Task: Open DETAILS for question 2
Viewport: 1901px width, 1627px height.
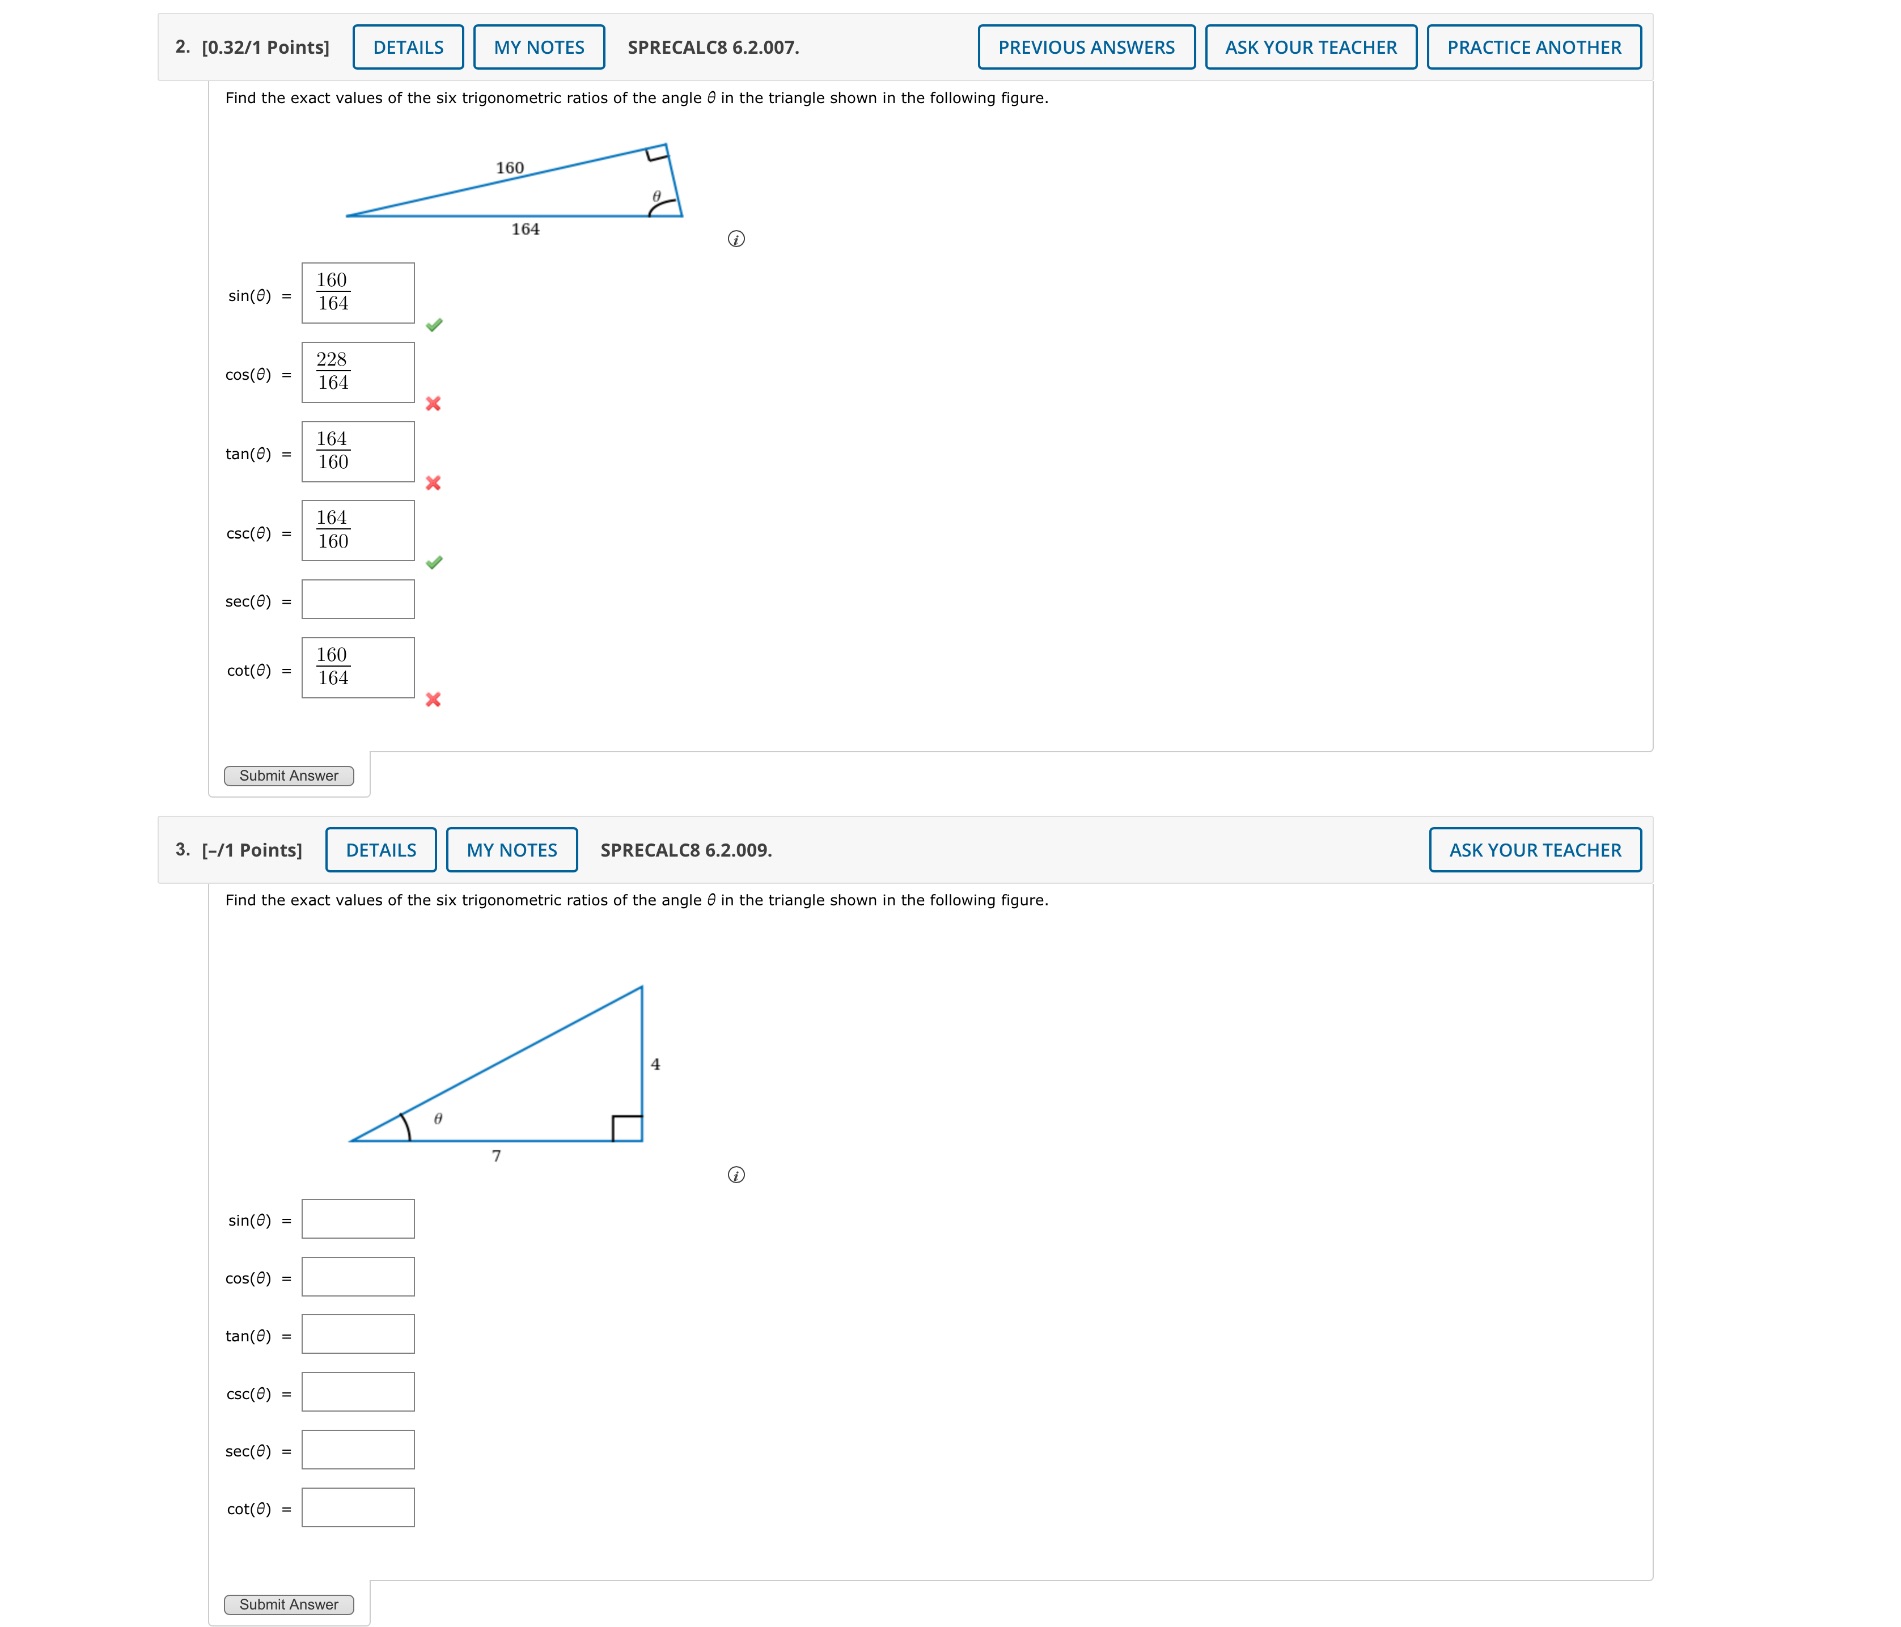Action: tap(408, 47)
